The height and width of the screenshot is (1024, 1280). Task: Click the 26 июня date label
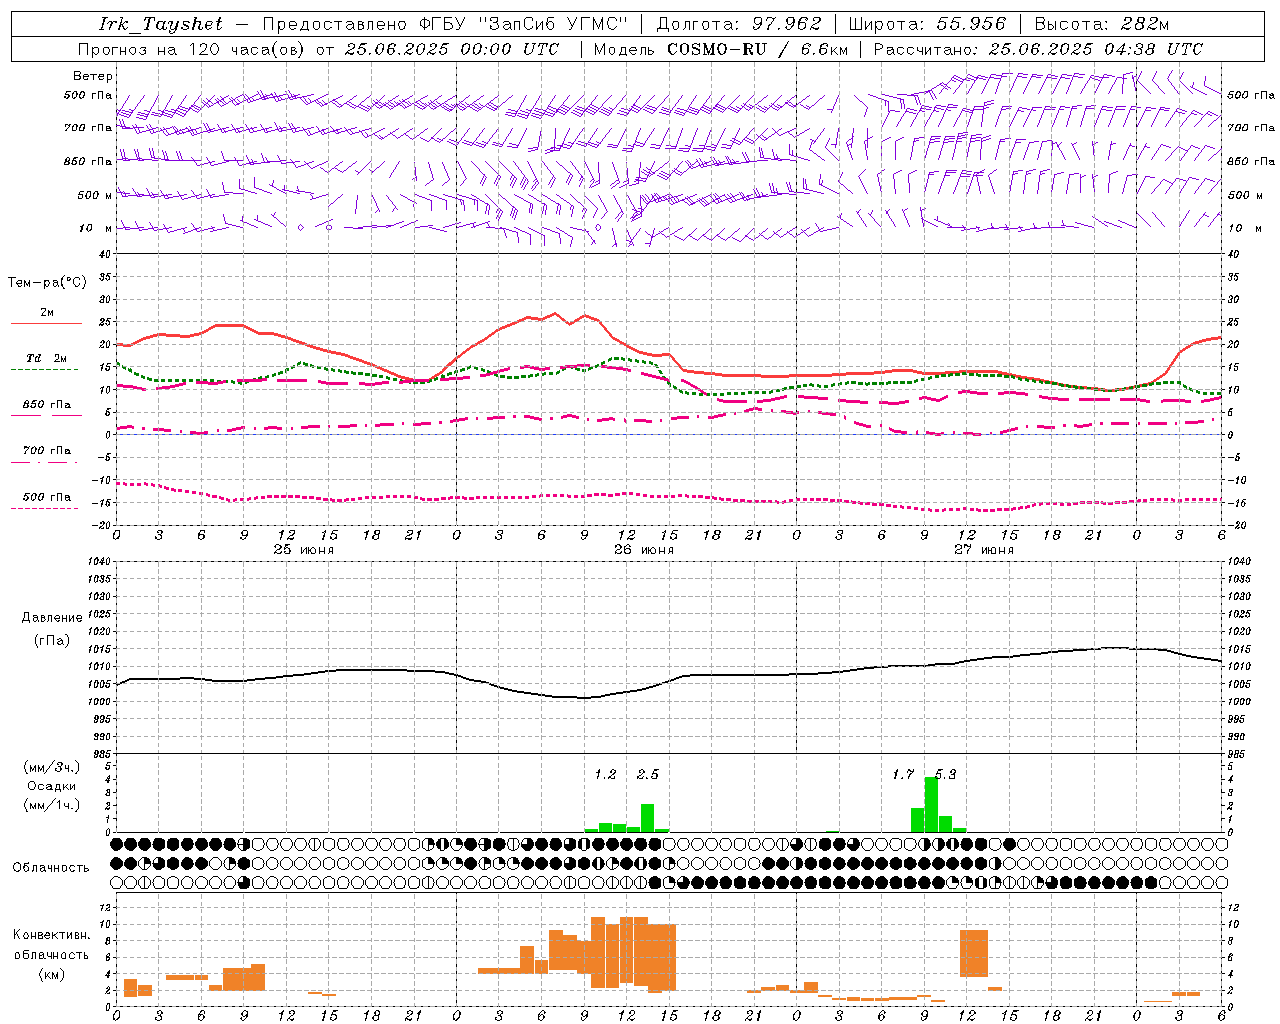(644, 550)
